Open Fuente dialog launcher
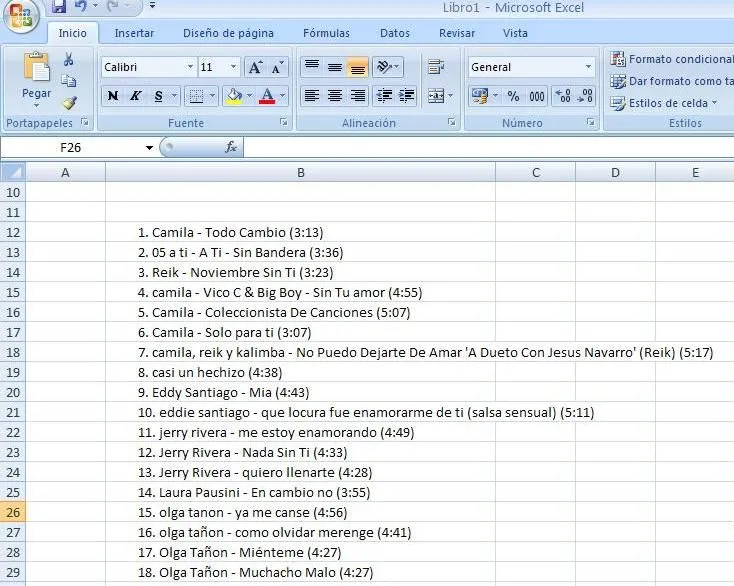The width and height of the screenshot is (734, 586). pos(284,122)
